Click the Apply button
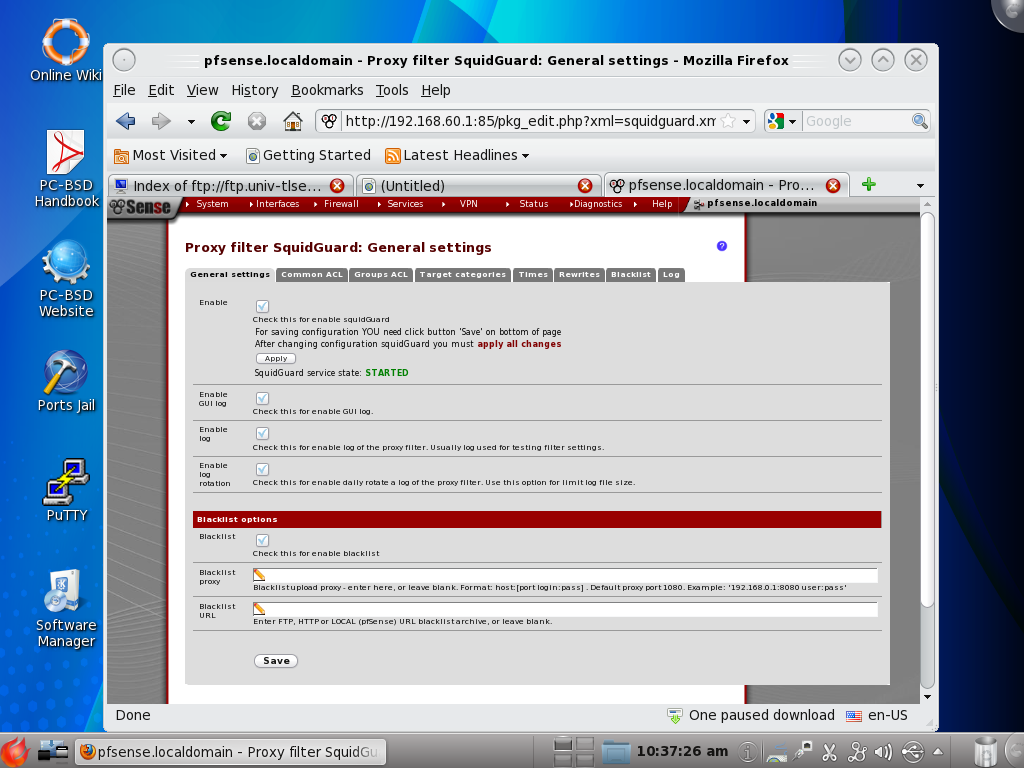The height and width of the screenshot is (768, 1024). tap(276, 359)
